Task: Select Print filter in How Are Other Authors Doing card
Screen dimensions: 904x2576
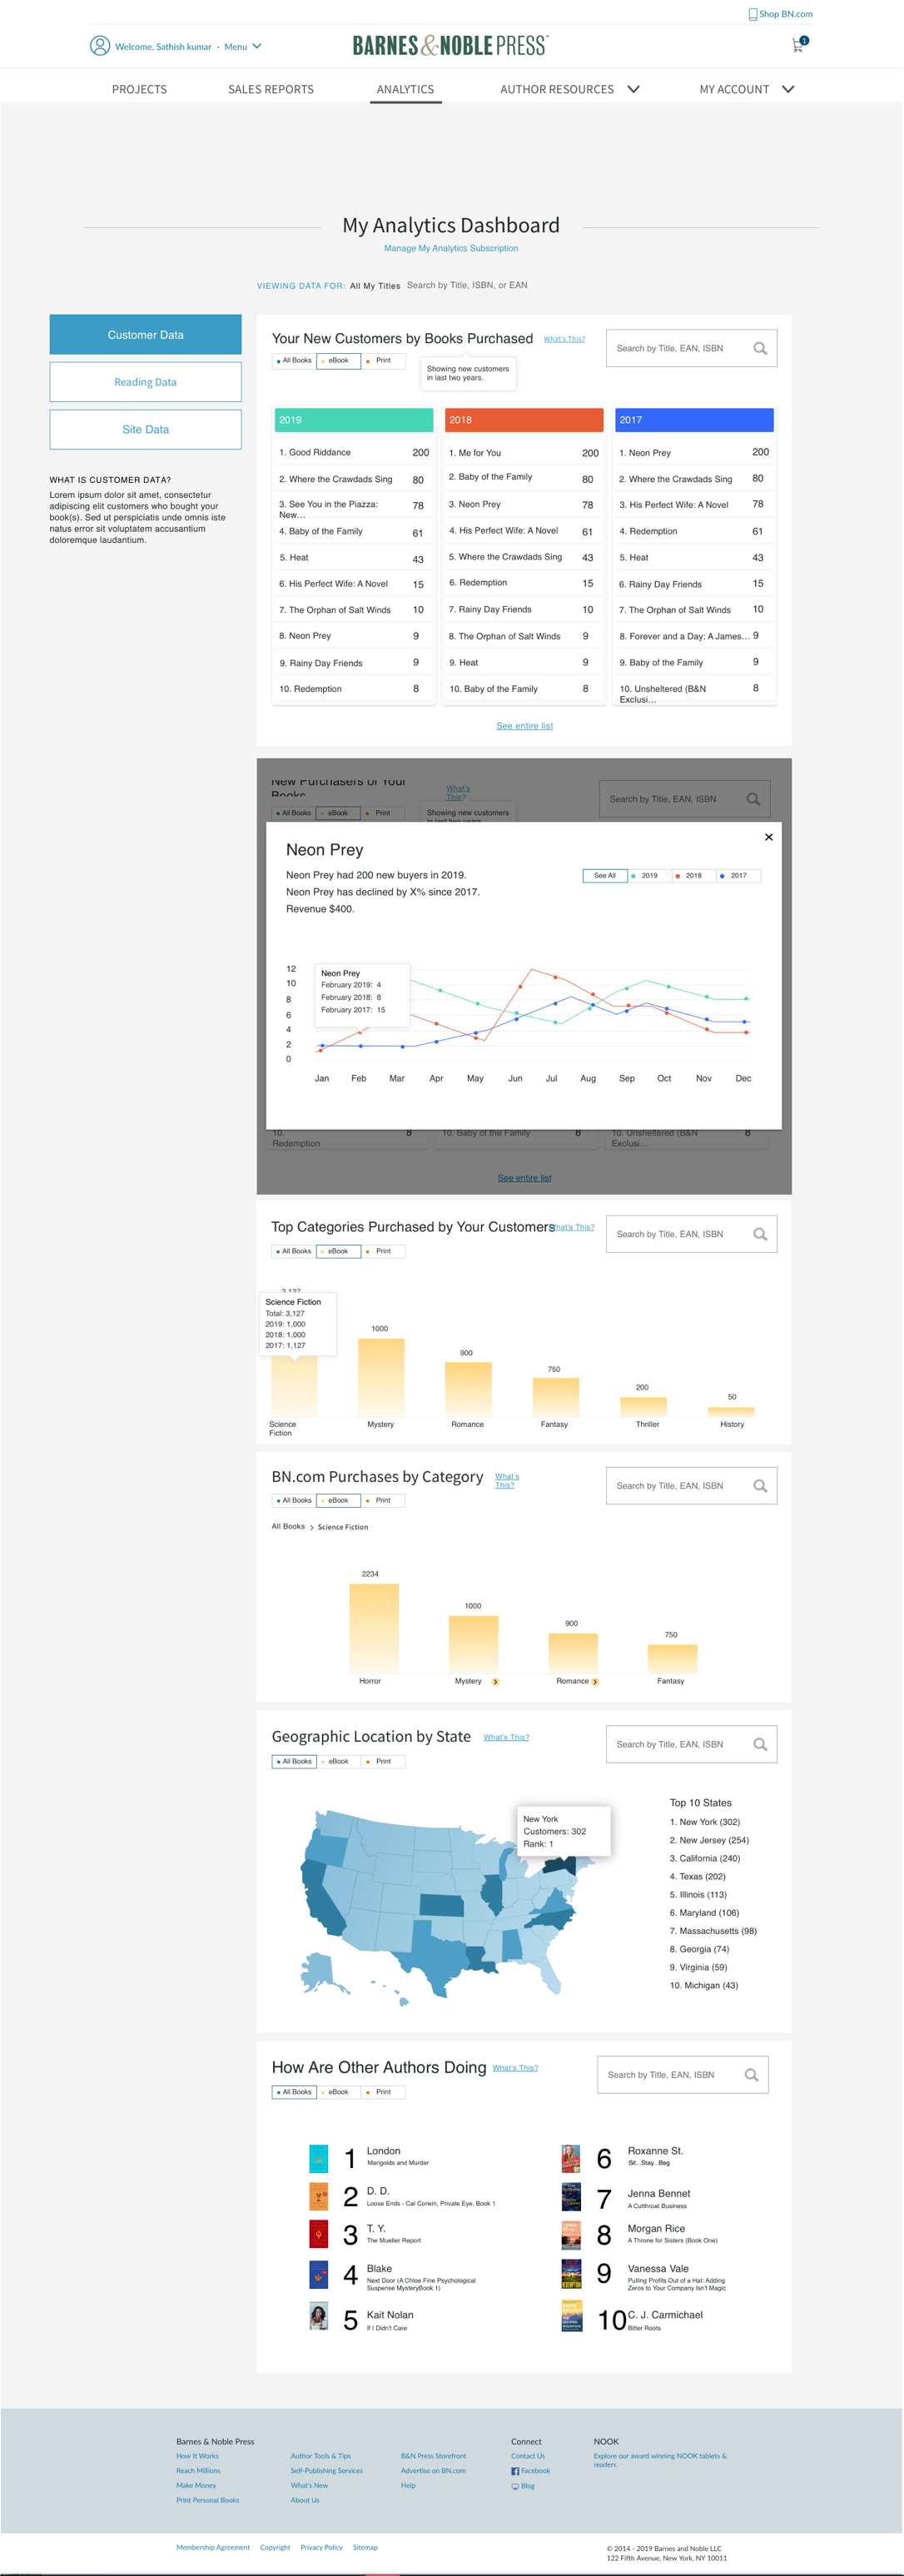Action: click(383, 2092)
